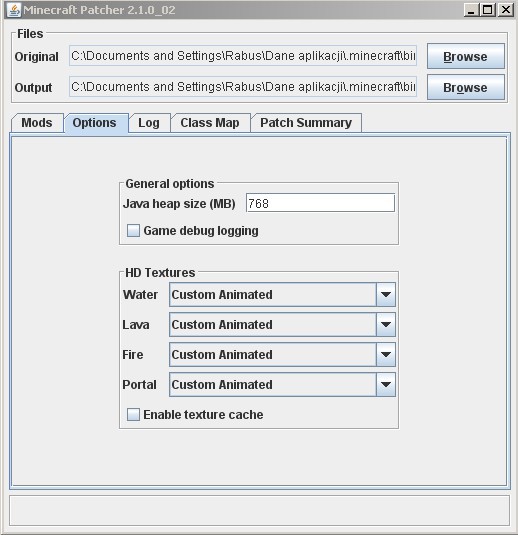
Task: Minimize the Minecraft Patcher window
Action: pyautogui.click(x=472, y=10)
